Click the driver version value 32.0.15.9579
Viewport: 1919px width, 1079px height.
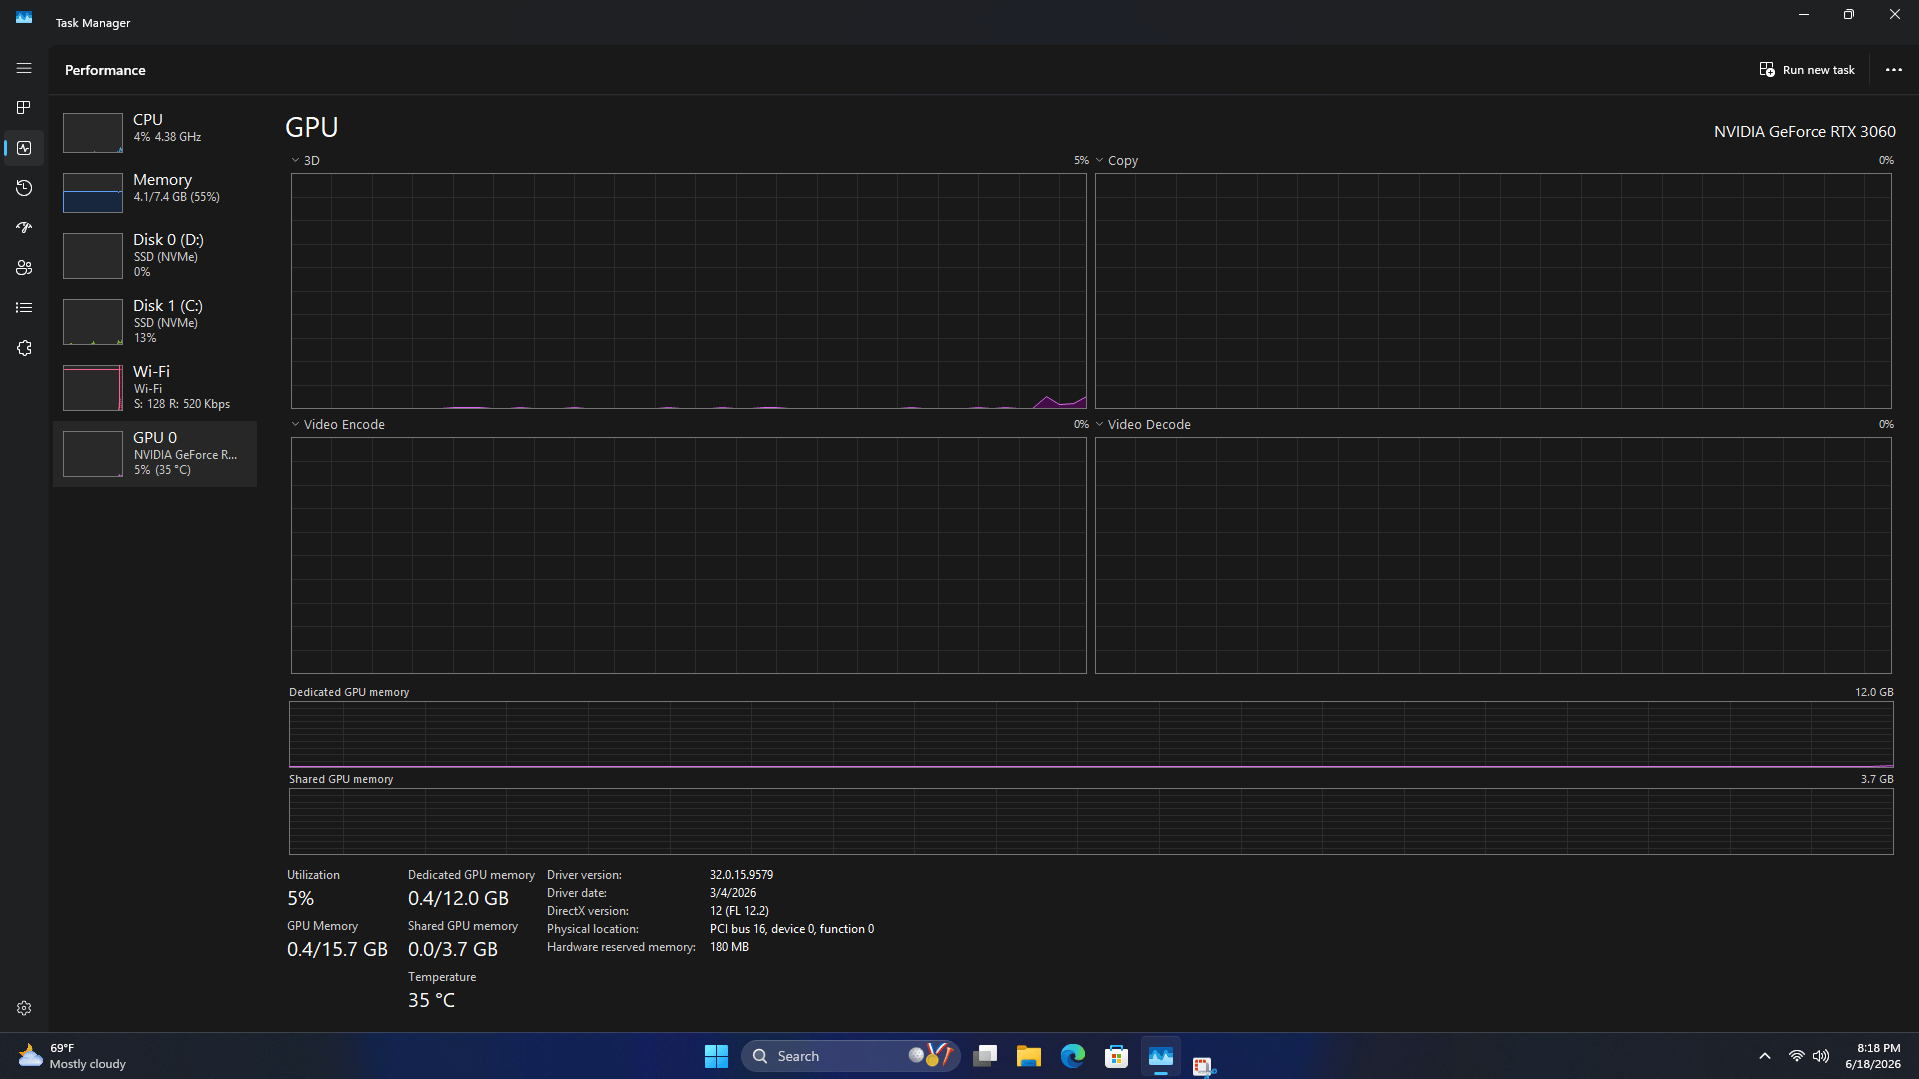tap(741, 875)
